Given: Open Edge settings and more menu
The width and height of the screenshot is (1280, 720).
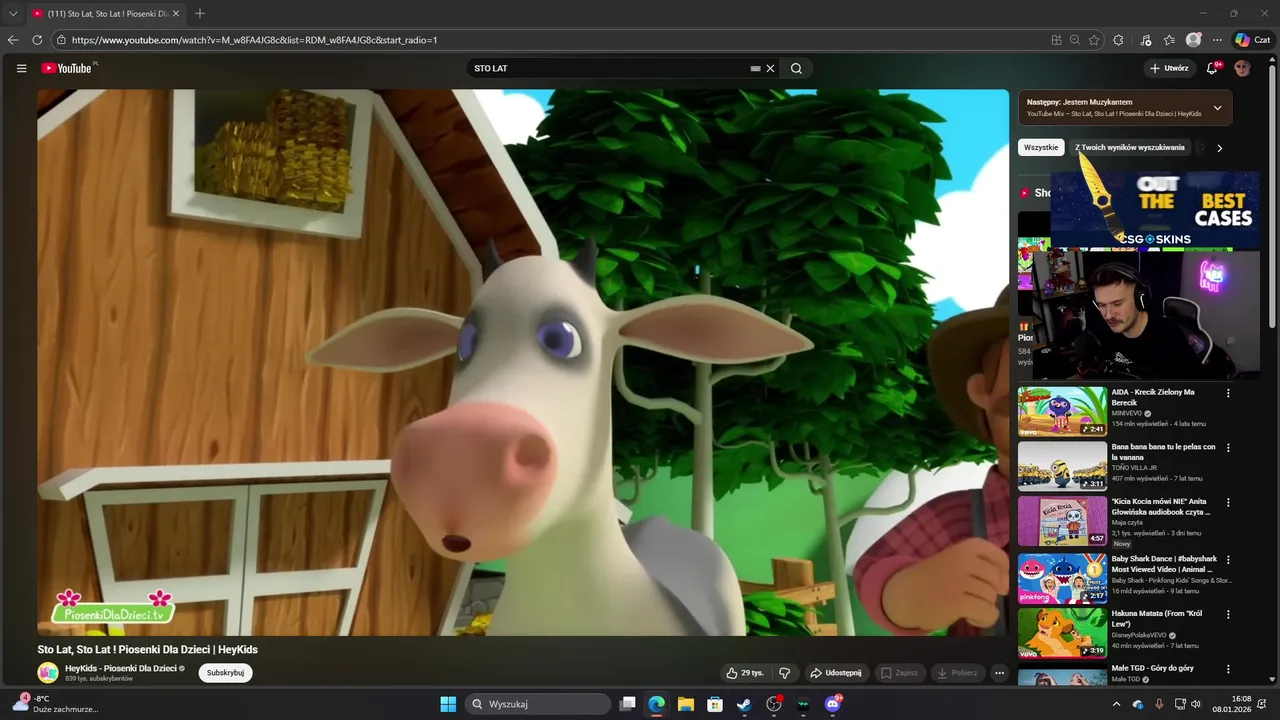Looking at the screenshot, I should [x=1217, y=40].
